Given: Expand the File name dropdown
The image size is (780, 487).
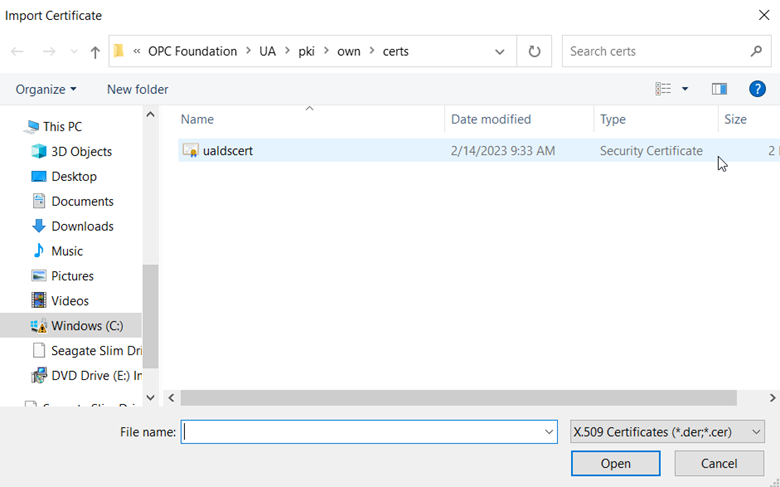Looking at the screenshot, I should tap(549, 432).
